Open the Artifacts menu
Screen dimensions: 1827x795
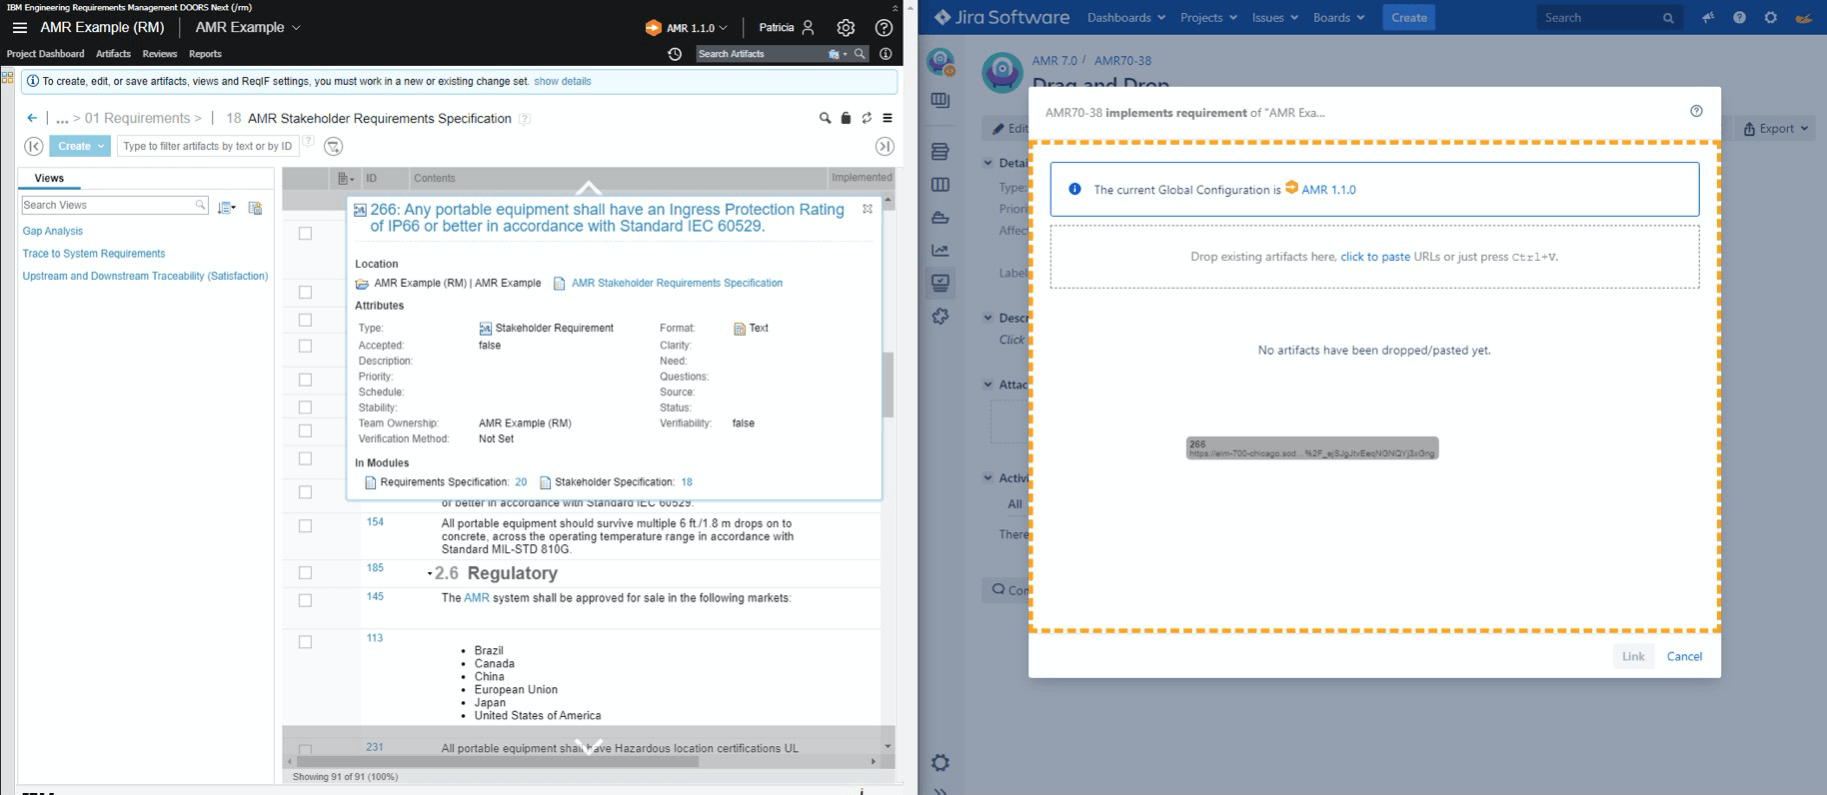click(x=113, y=54)
